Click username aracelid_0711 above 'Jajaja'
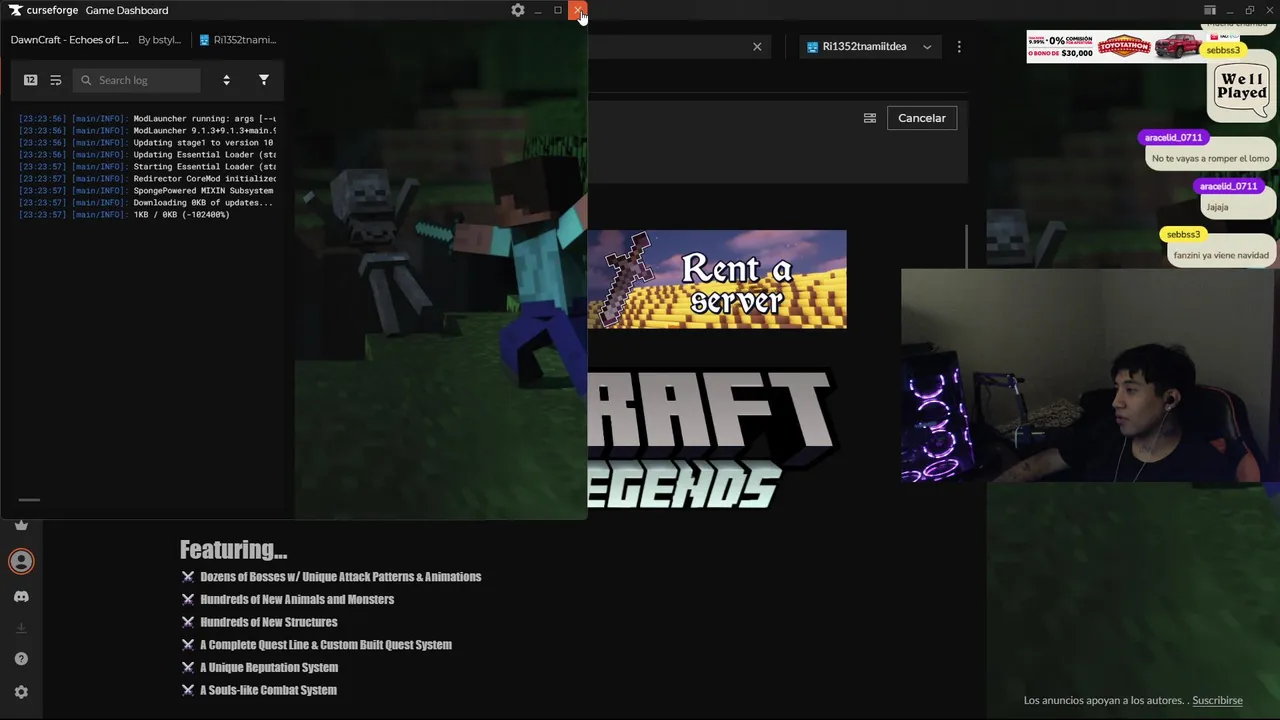 pyautogui.click(x=1228, y=186)
